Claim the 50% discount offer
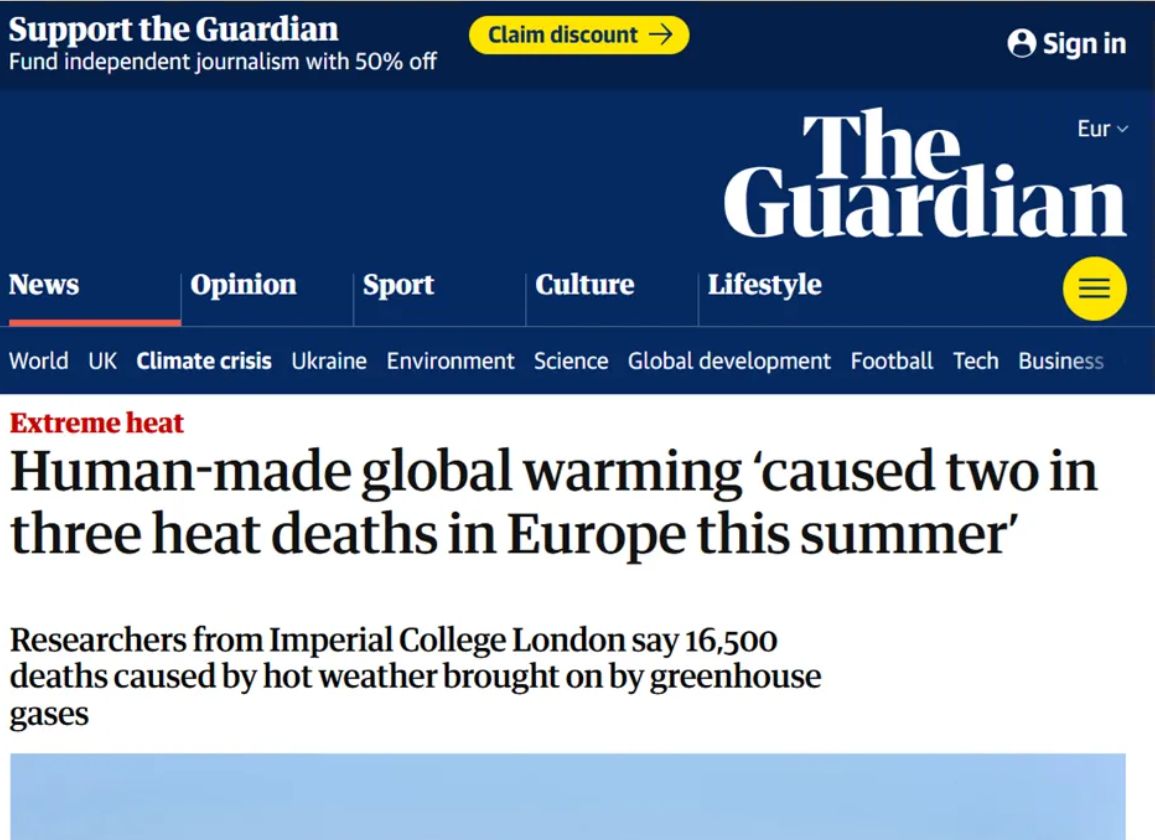The height and width of the screenshot is (840, 1155). [579, 35]
